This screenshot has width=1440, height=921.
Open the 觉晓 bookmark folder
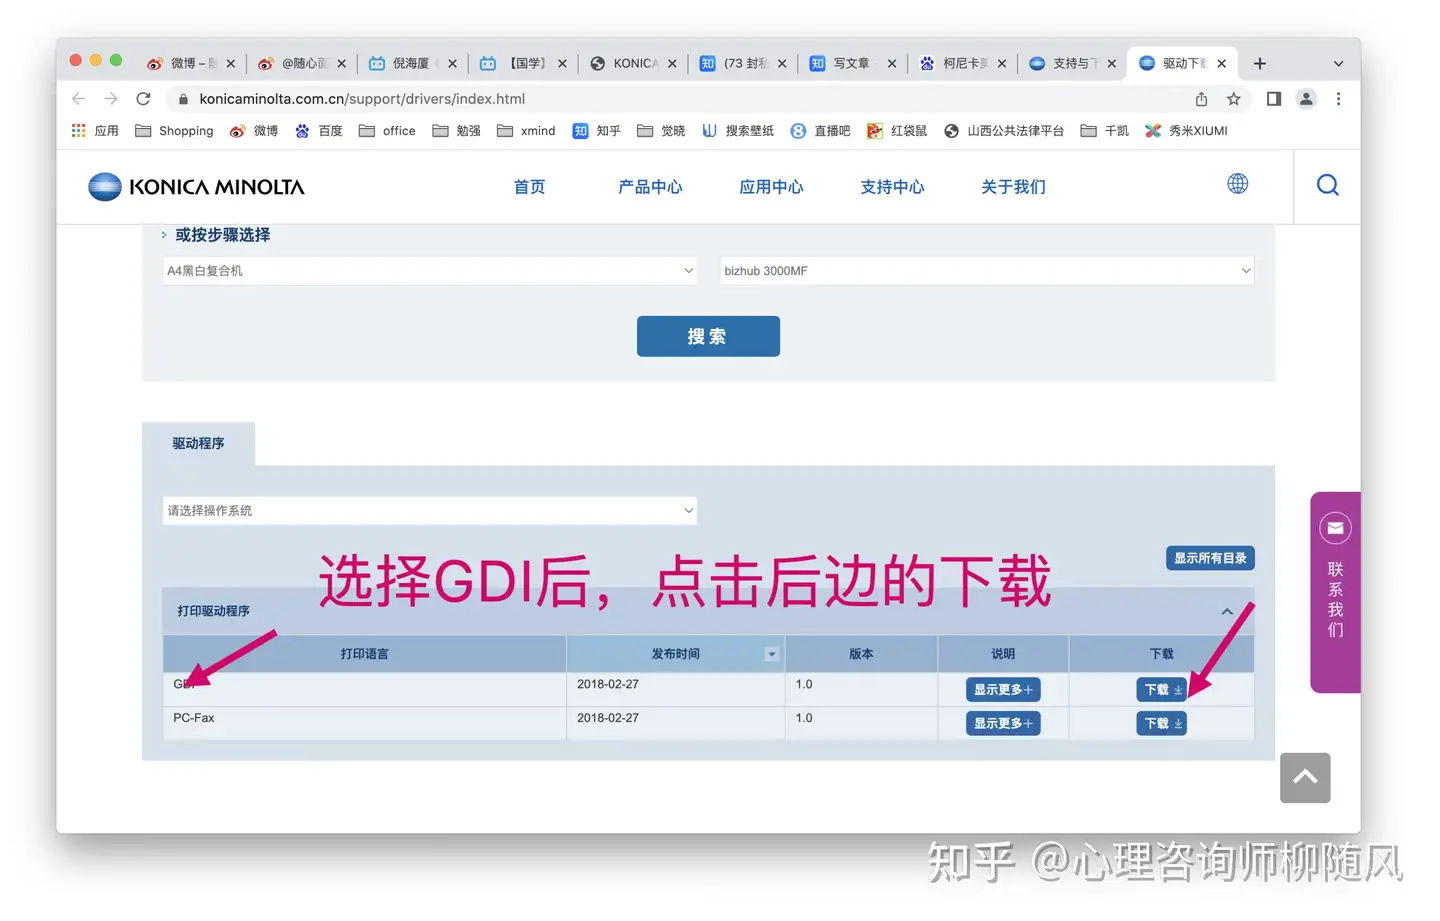[661, 131]
